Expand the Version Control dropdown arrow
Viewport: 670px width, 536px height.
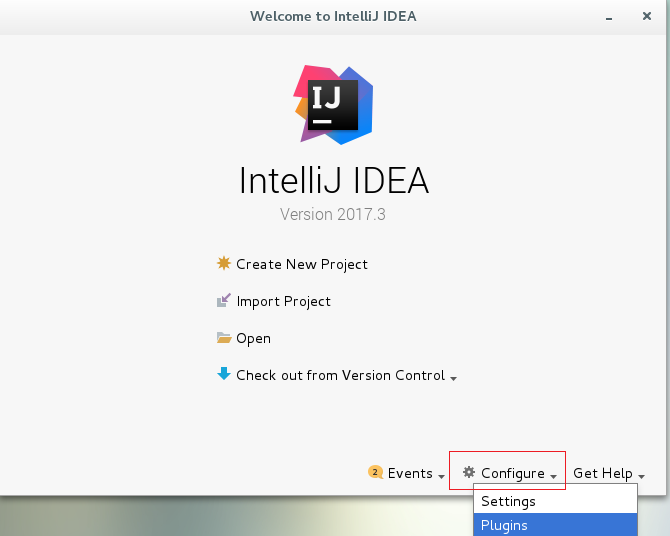coord(453,378)
